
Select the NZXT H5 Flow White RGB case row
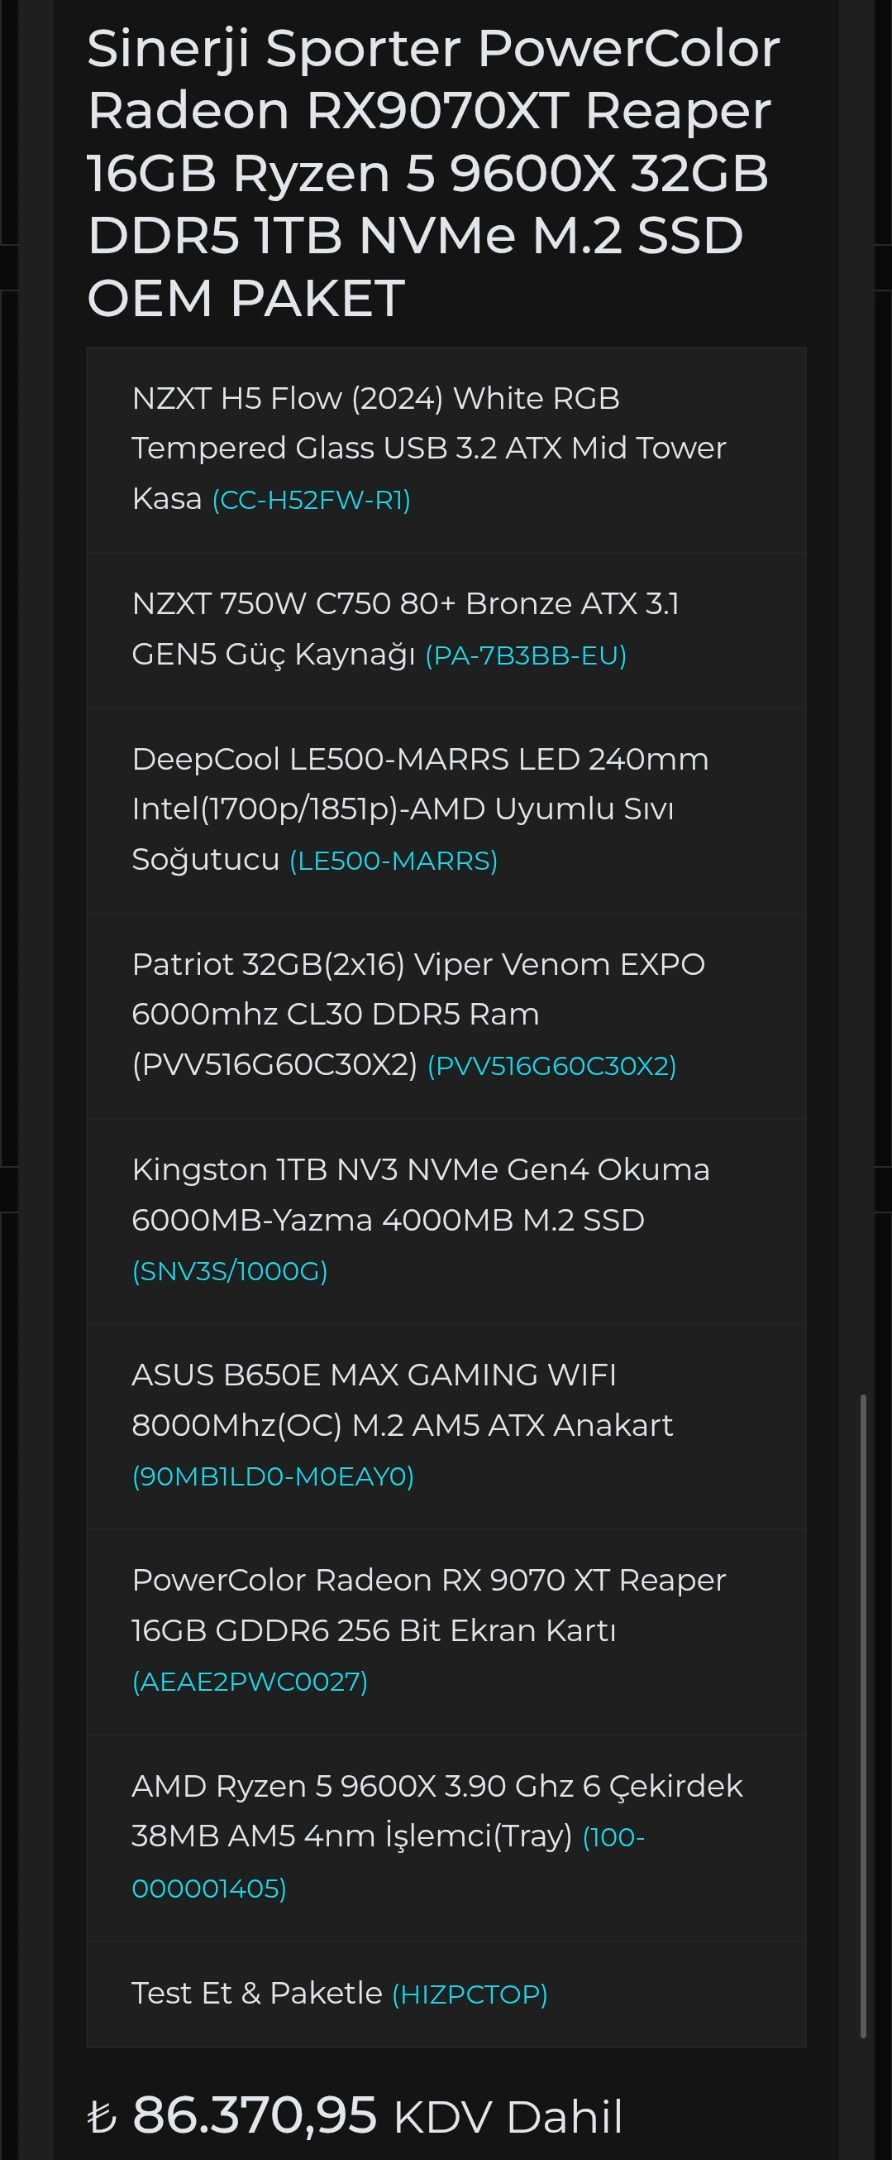click(x=446, y=450)
